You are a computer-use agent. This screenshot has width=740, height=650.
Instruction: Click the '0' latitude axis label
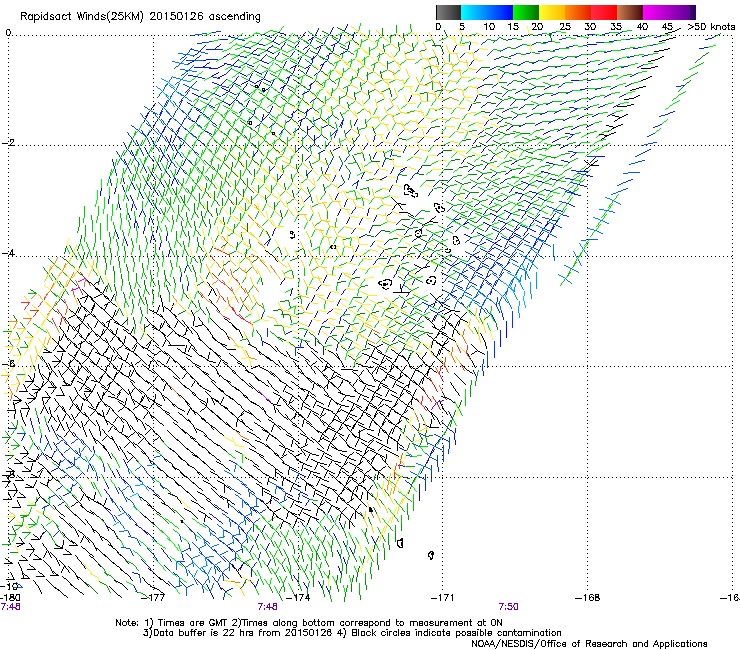tap(8, 33)
